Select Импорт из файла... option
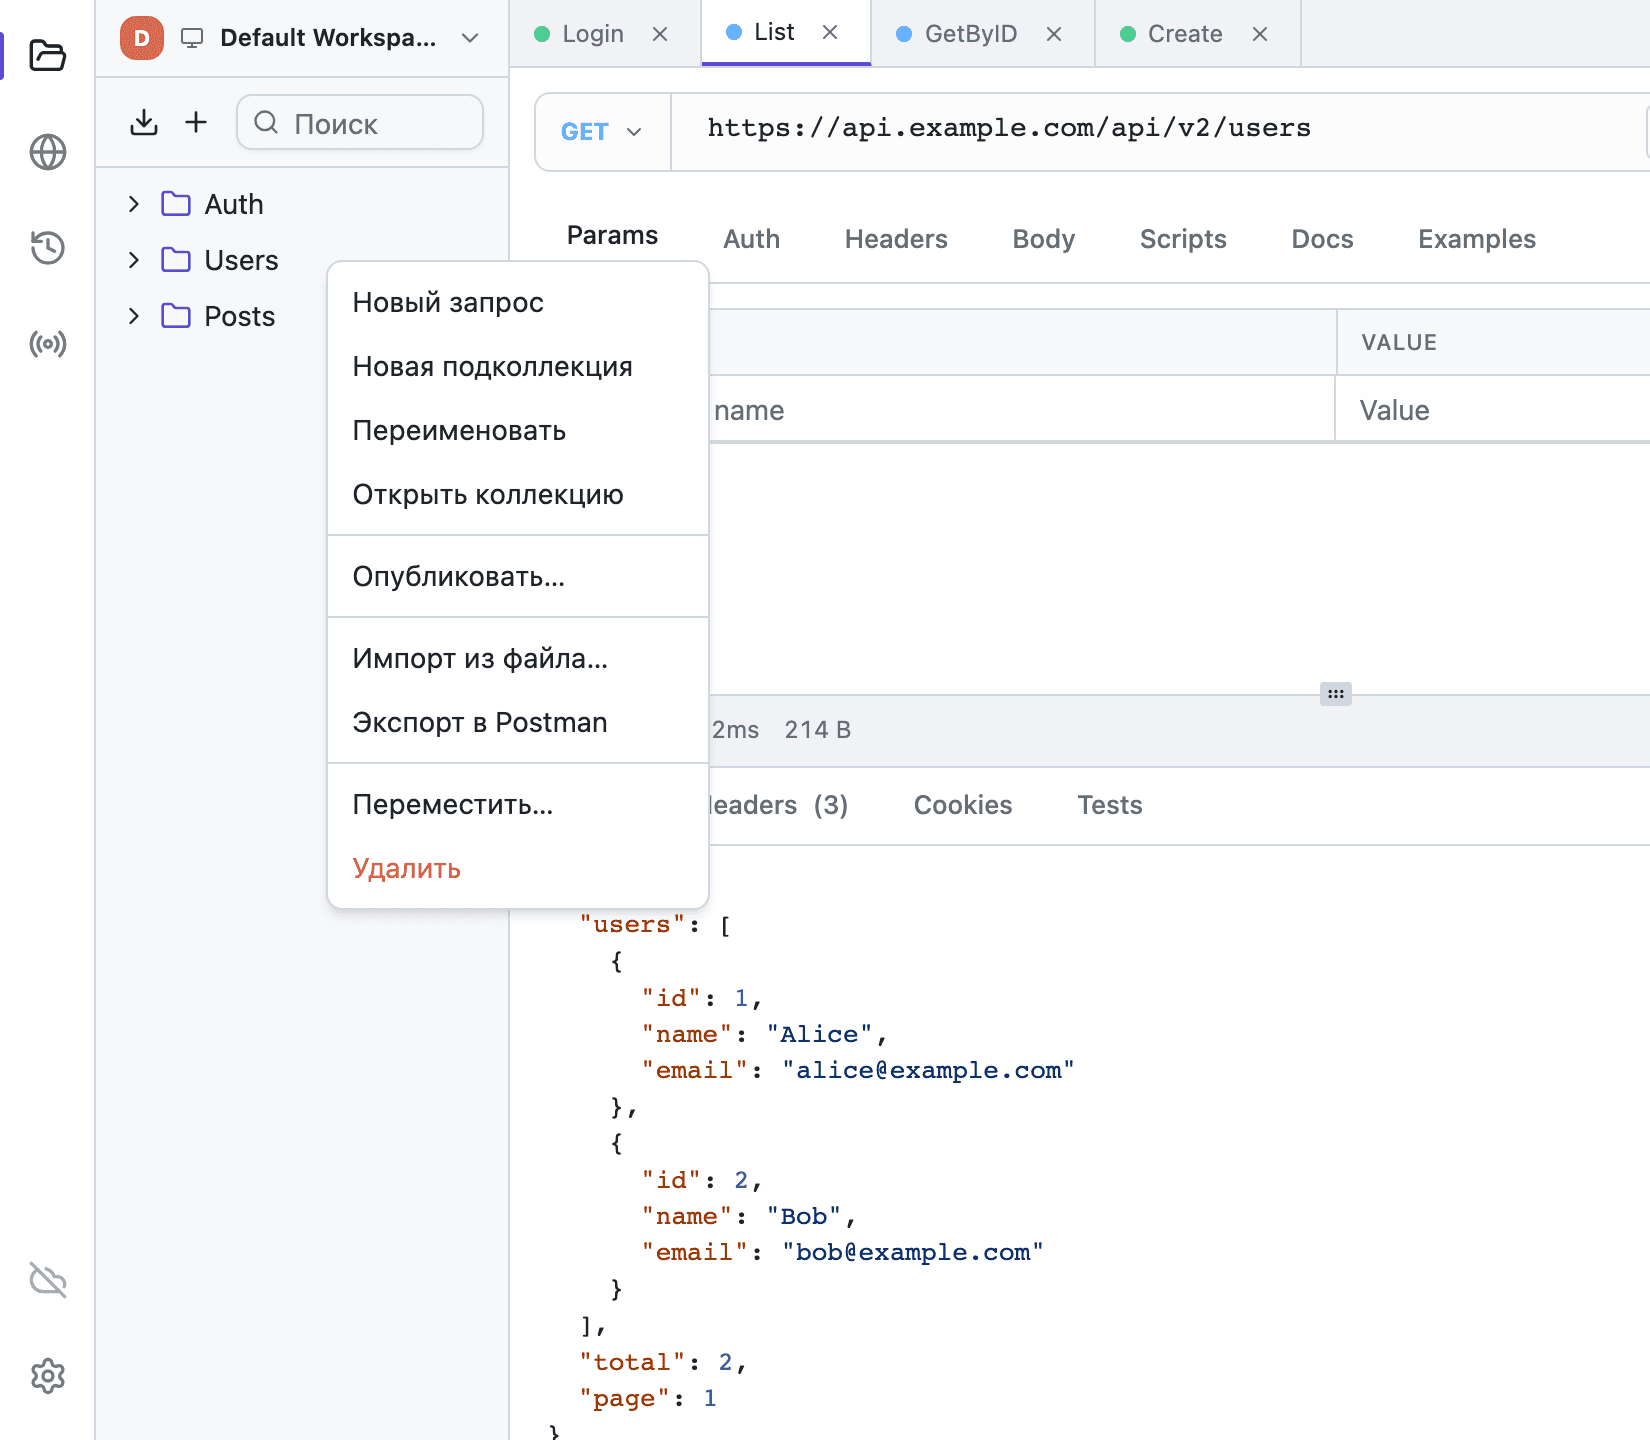Screen dimensions: 1650x1440 518,658
